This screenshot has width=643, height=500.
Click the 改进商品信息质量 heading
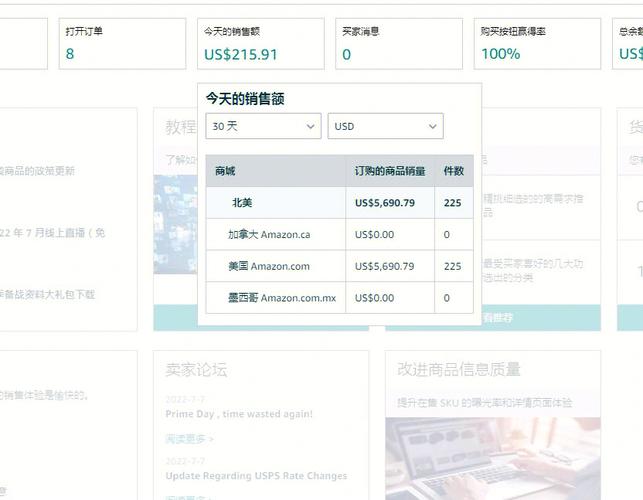coord(458,369)
